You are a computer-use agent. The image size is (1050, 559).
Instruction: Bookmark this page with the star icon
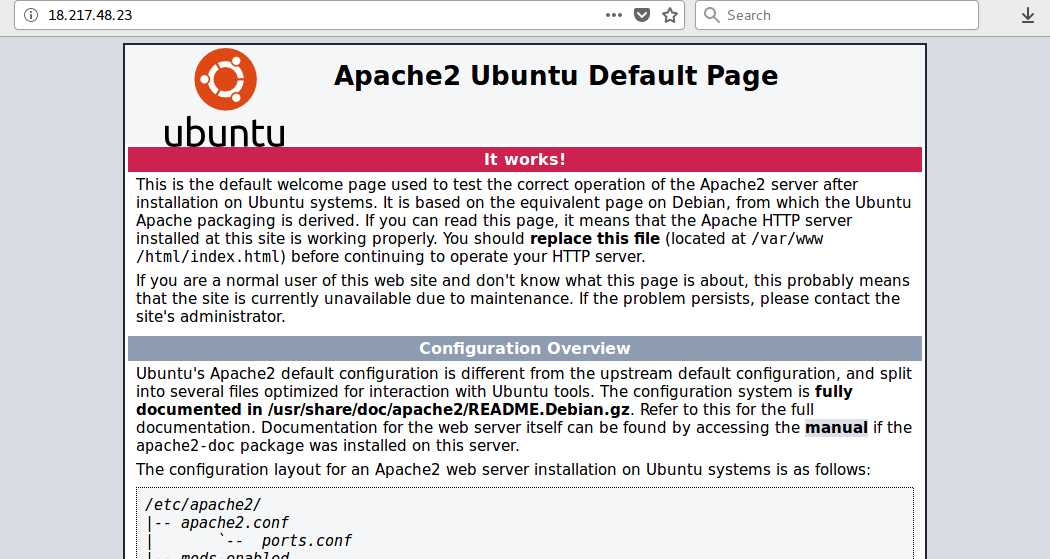pos(670,15)
